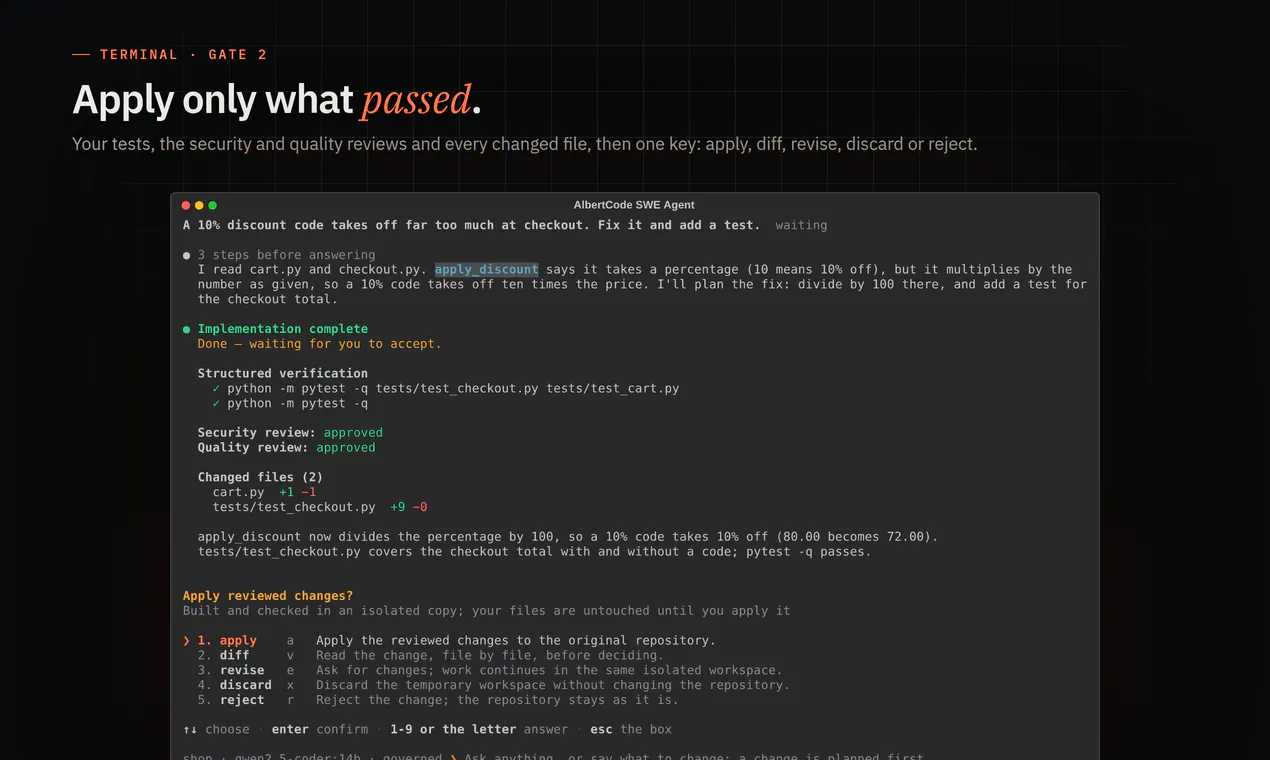
Task: Click the 'AlbertCode SWE Agent' window title
Action: pos(634,205)
